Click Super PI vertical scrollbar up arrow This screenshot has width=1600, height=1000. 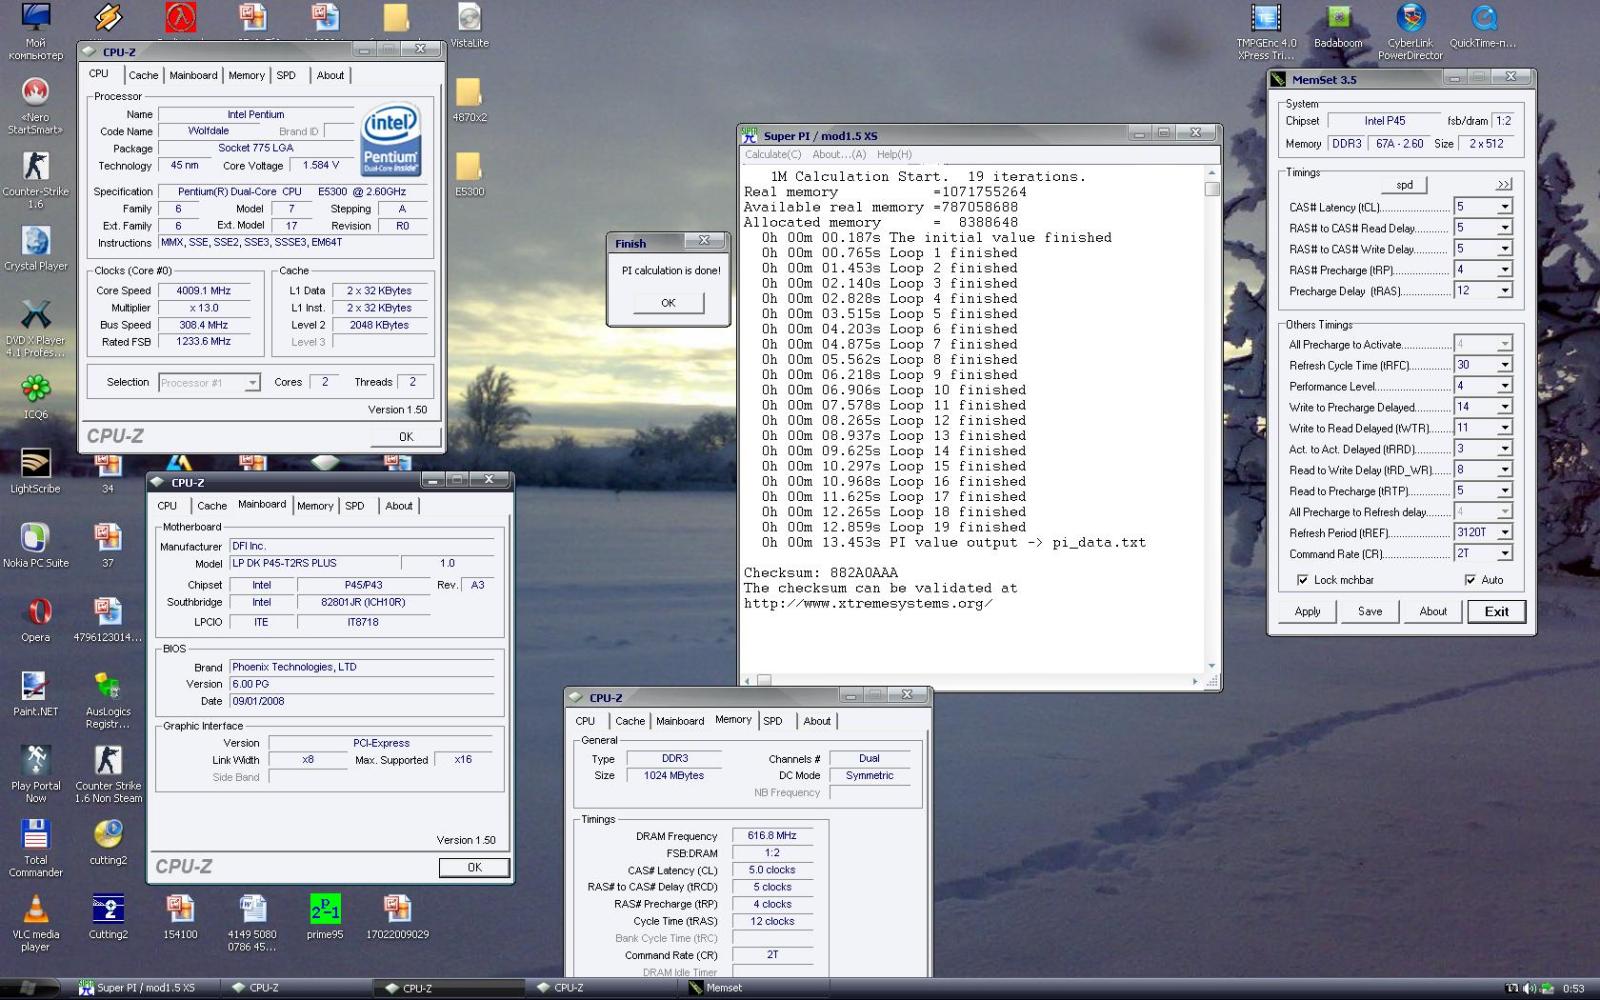(1212, 173)
